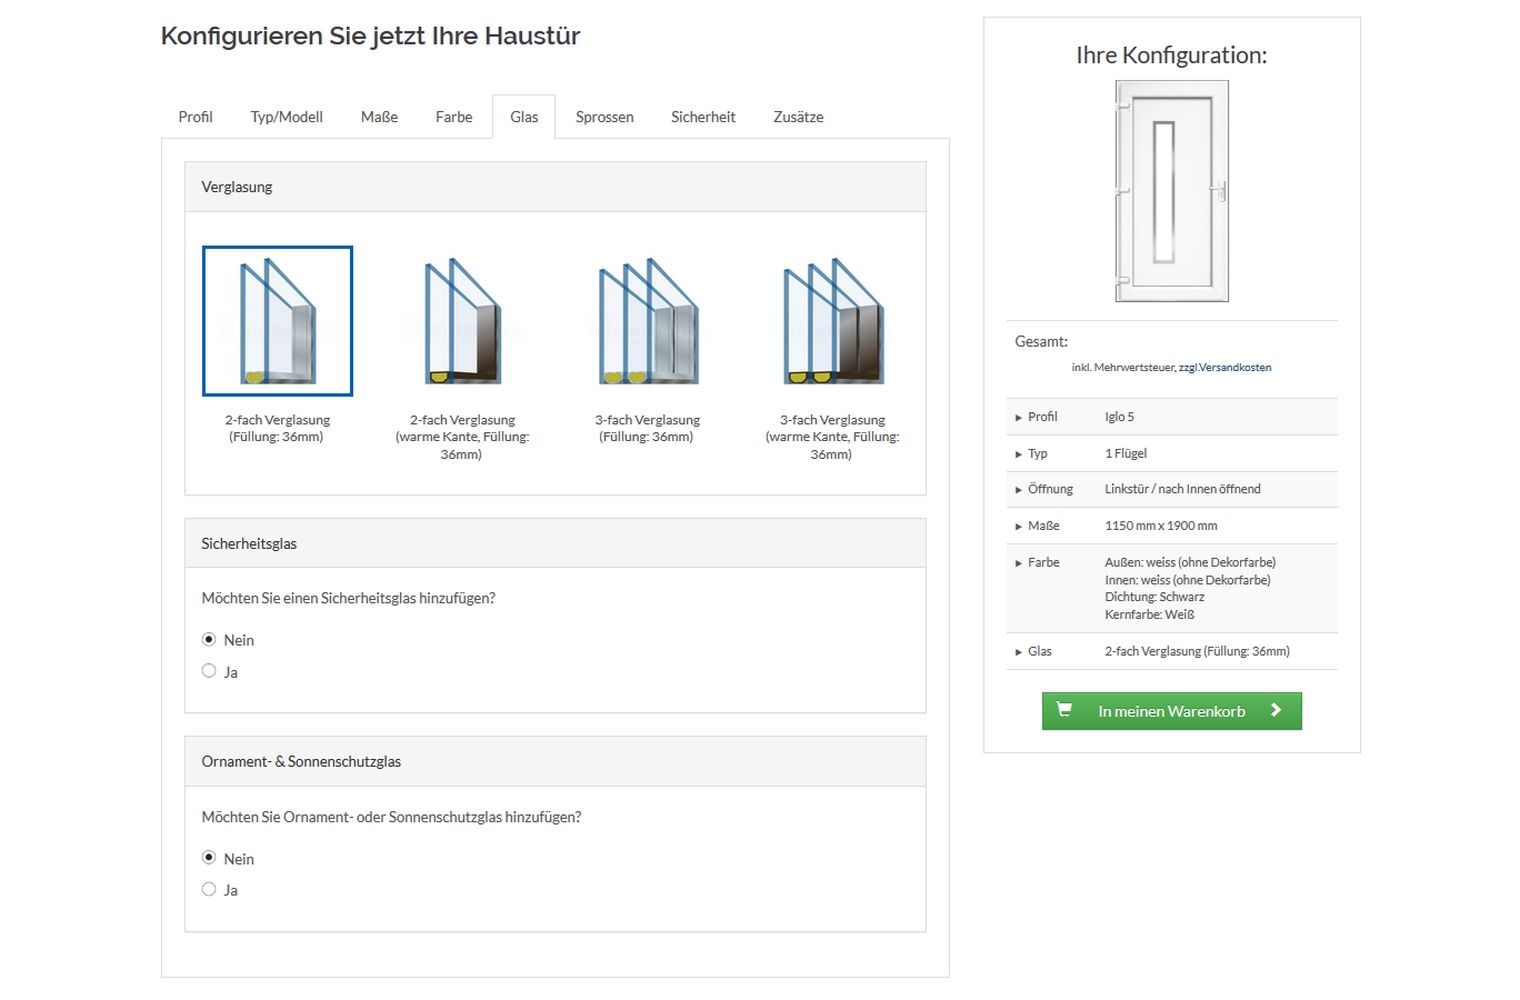Open the Zusätze tab

(798, 117)
